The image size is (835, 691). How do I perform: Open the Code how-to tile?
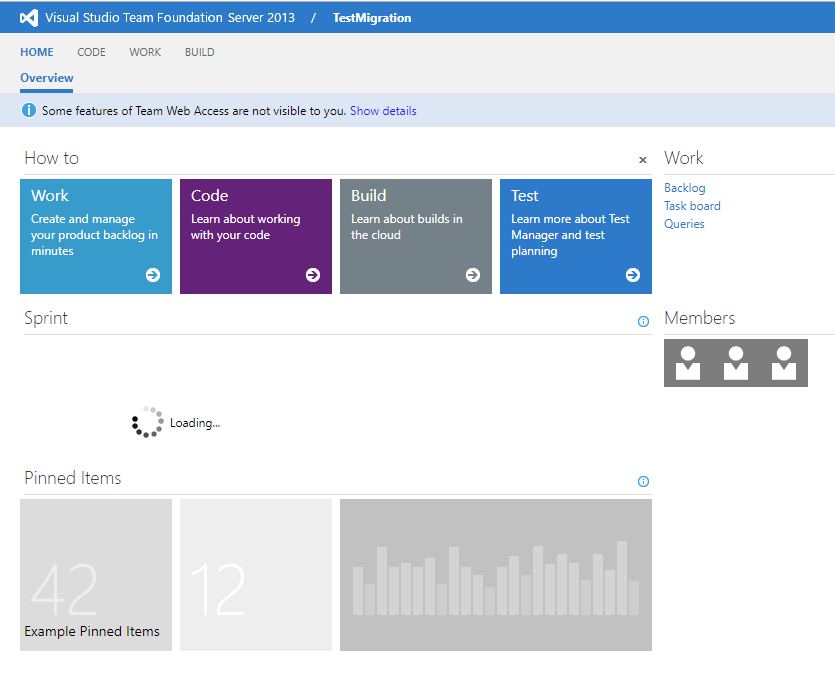256,236
